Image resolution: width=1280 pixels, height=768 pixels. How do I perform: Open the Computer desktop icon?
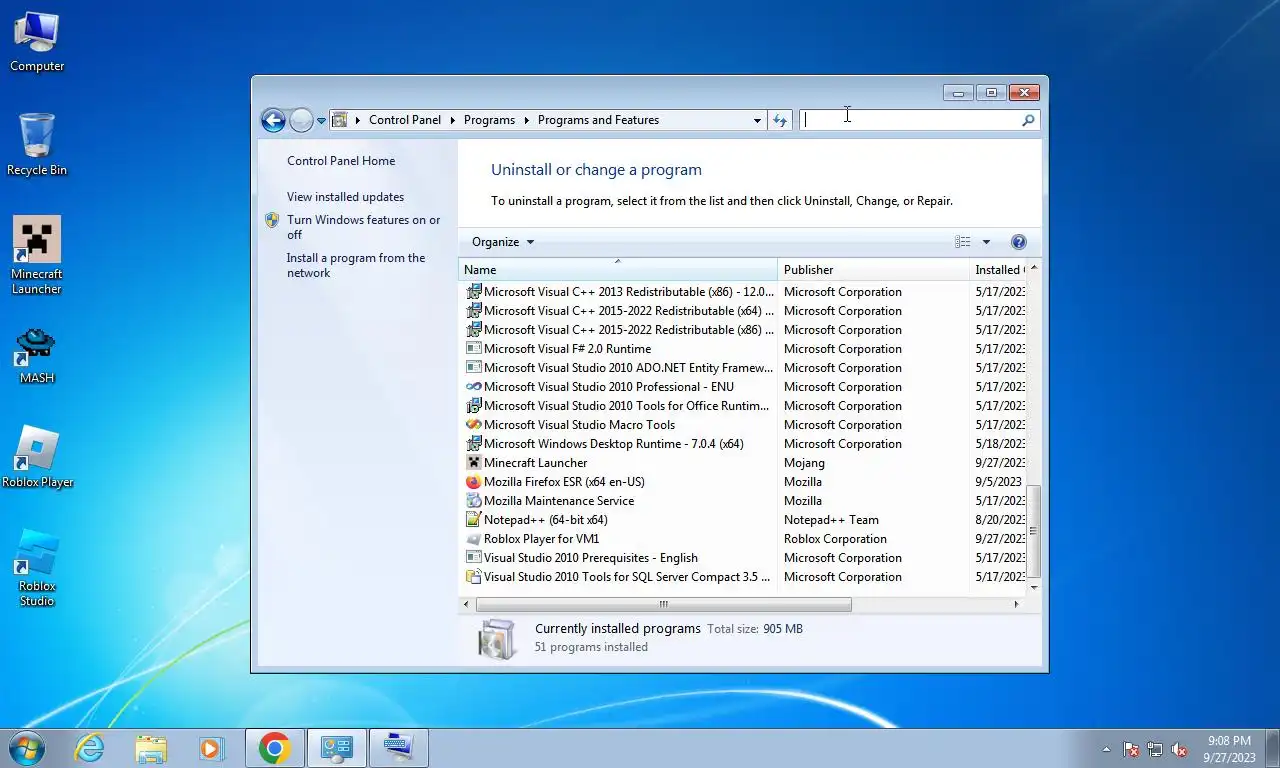(x=37, y=42)
